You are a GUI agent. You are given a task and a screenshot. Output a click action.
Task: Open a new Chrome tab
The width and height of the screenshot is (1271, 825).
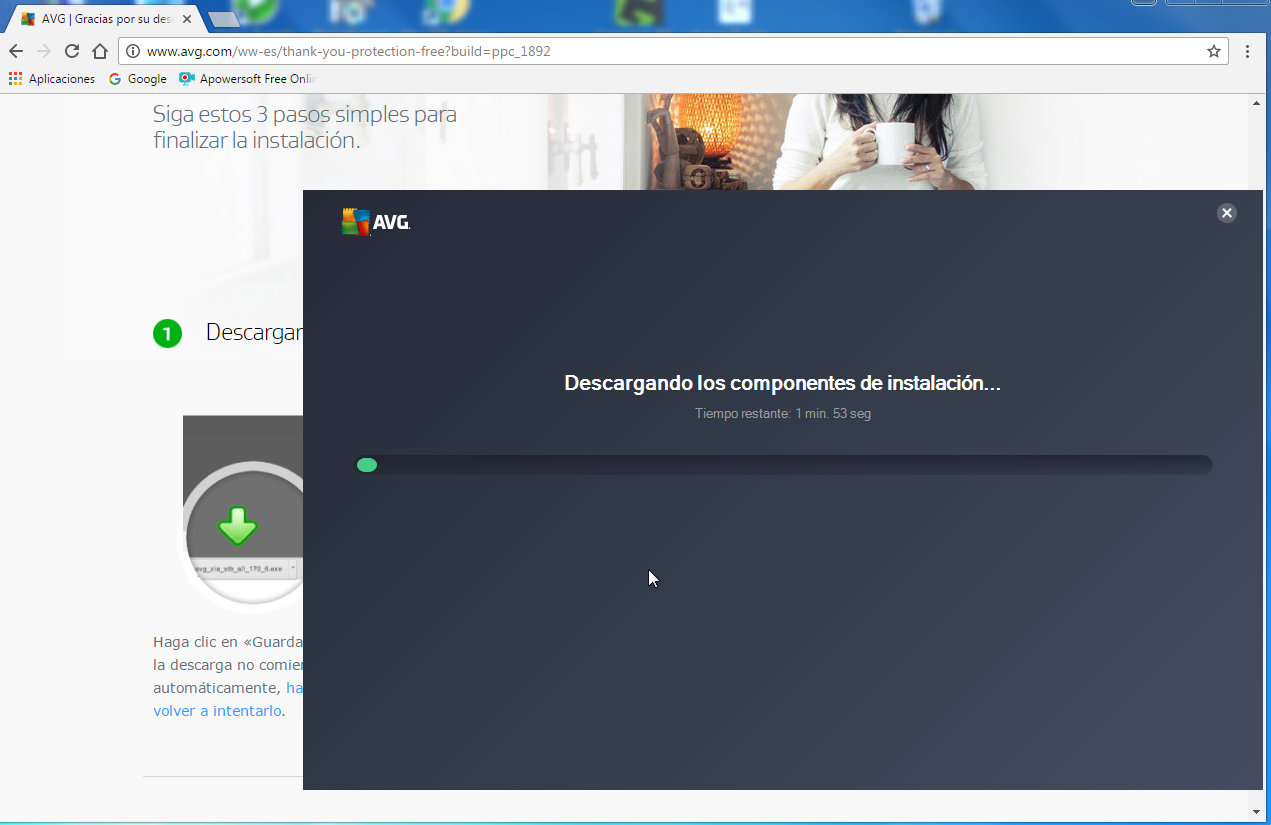pyautogui.click(x=222, y=20)
